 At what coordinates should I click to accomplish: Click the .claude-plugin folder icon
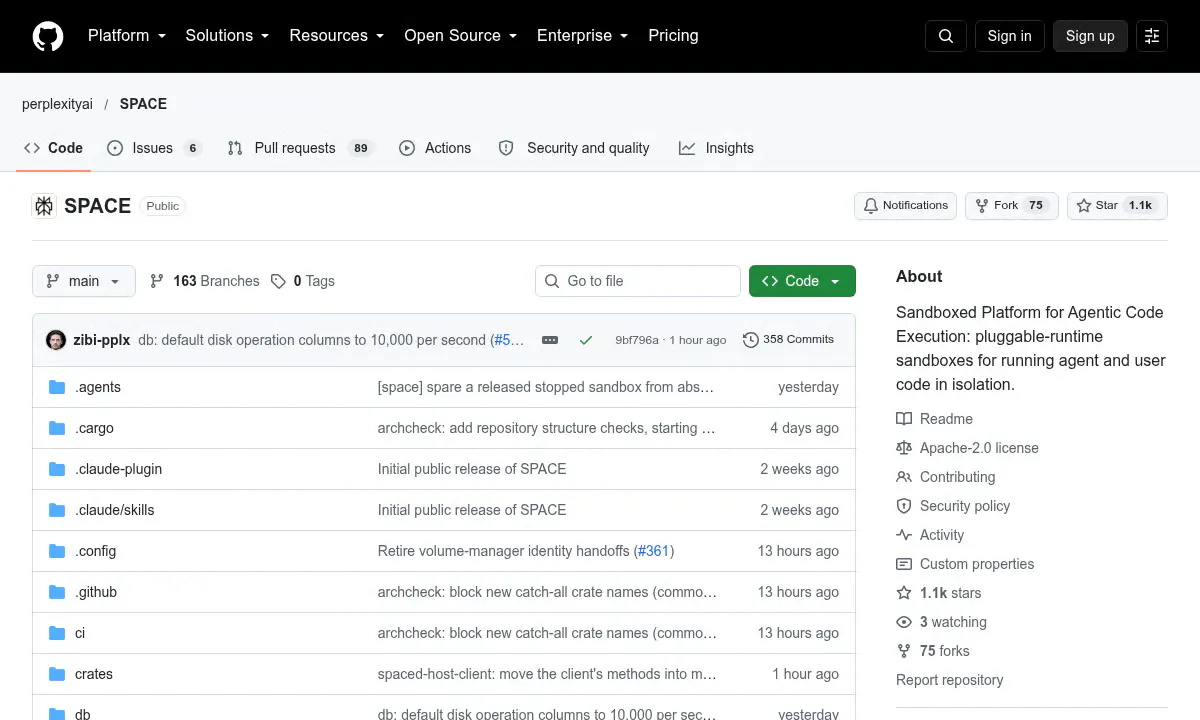[x=57, y=469]
